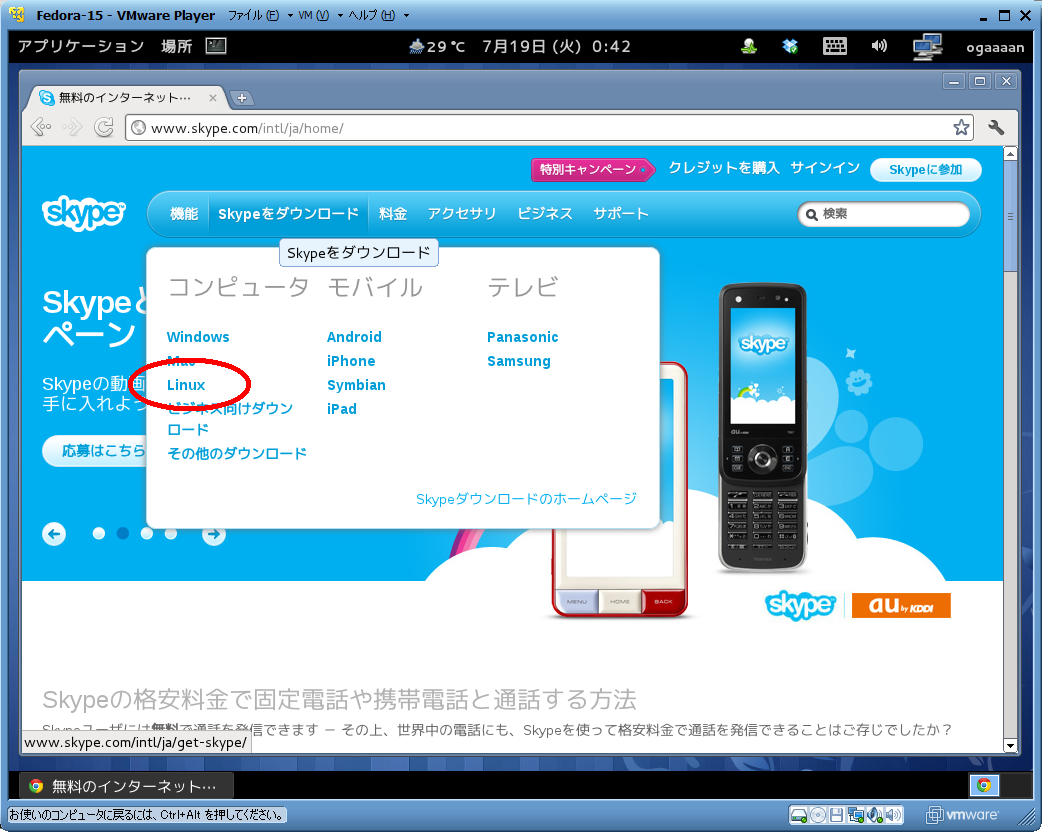Click the site info globe icon in address bar
This screenshot has width=1042, height=832.
click(138, 128)
